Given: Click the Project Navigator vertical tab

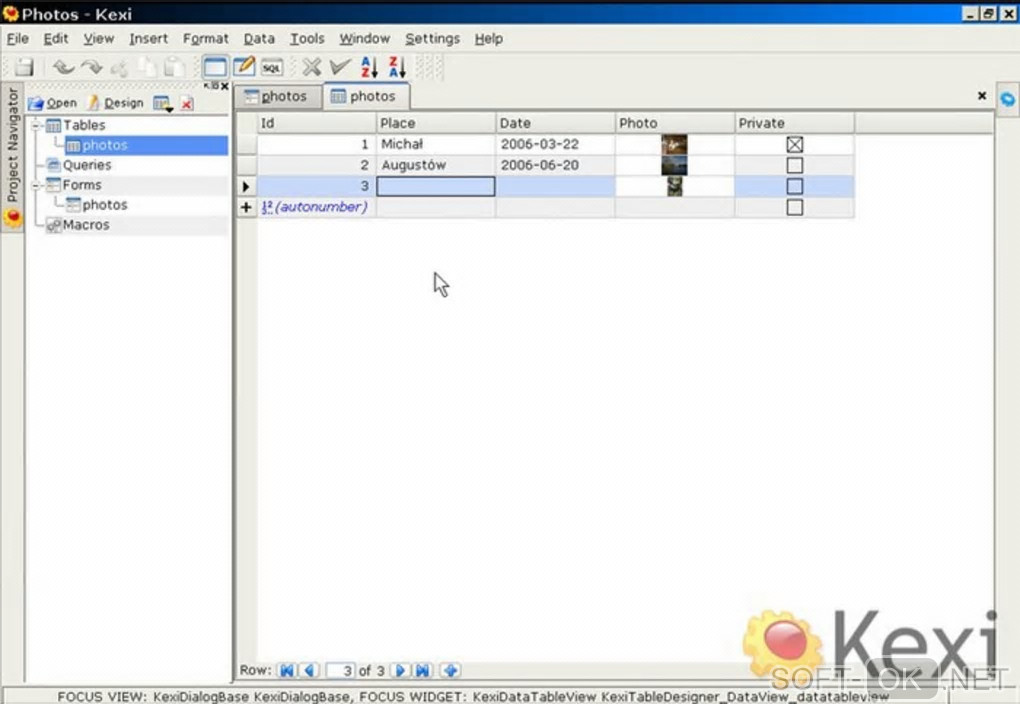Looking at the screenshot, I should pyautogui.click(x=12, y=157).
